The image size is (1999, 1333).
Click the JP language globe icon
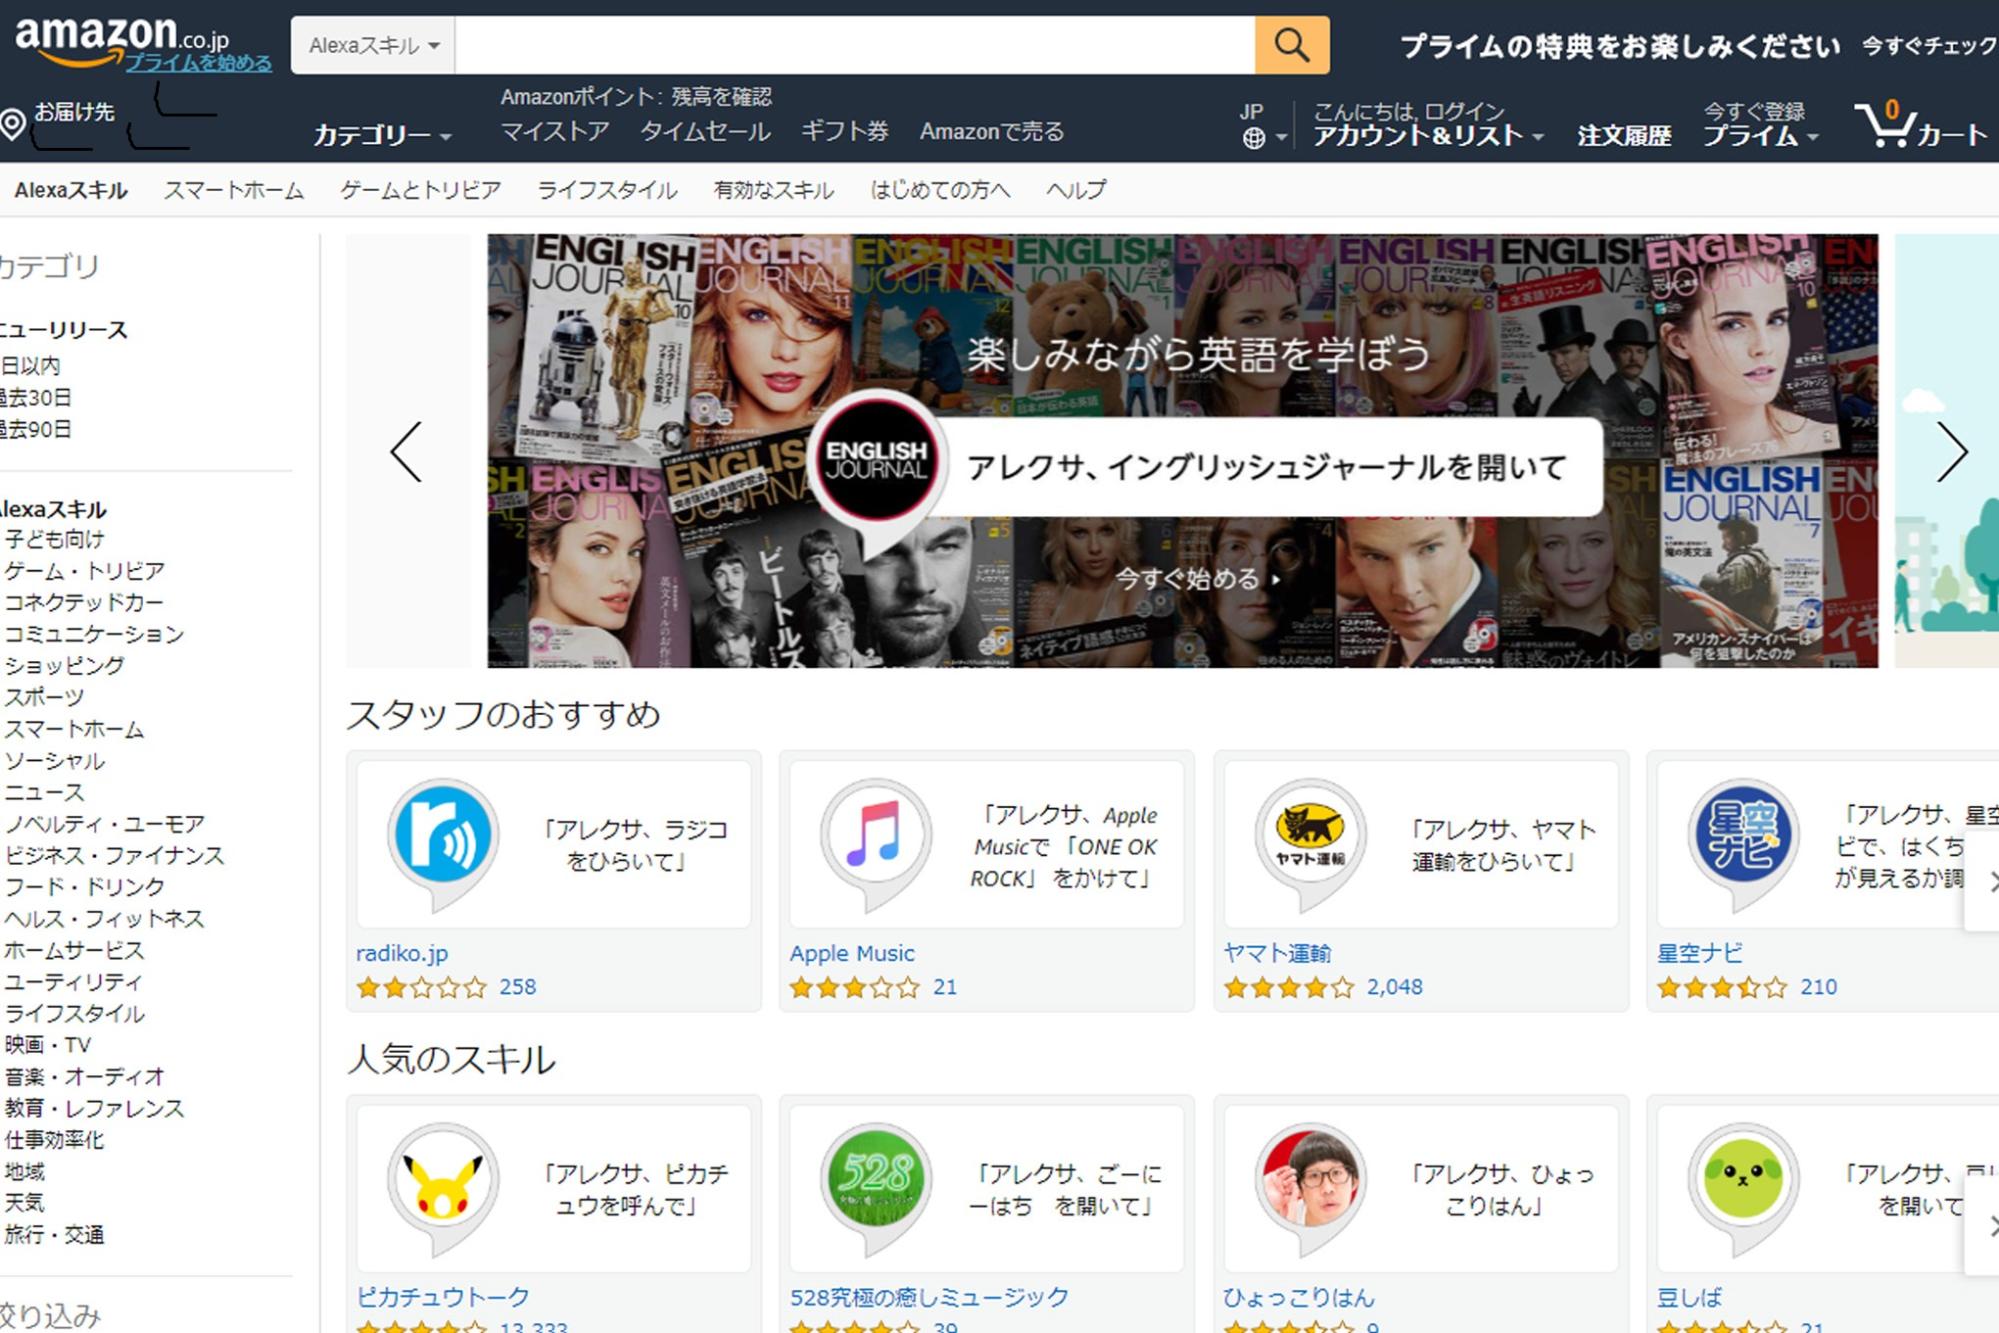click(1254, 138)
